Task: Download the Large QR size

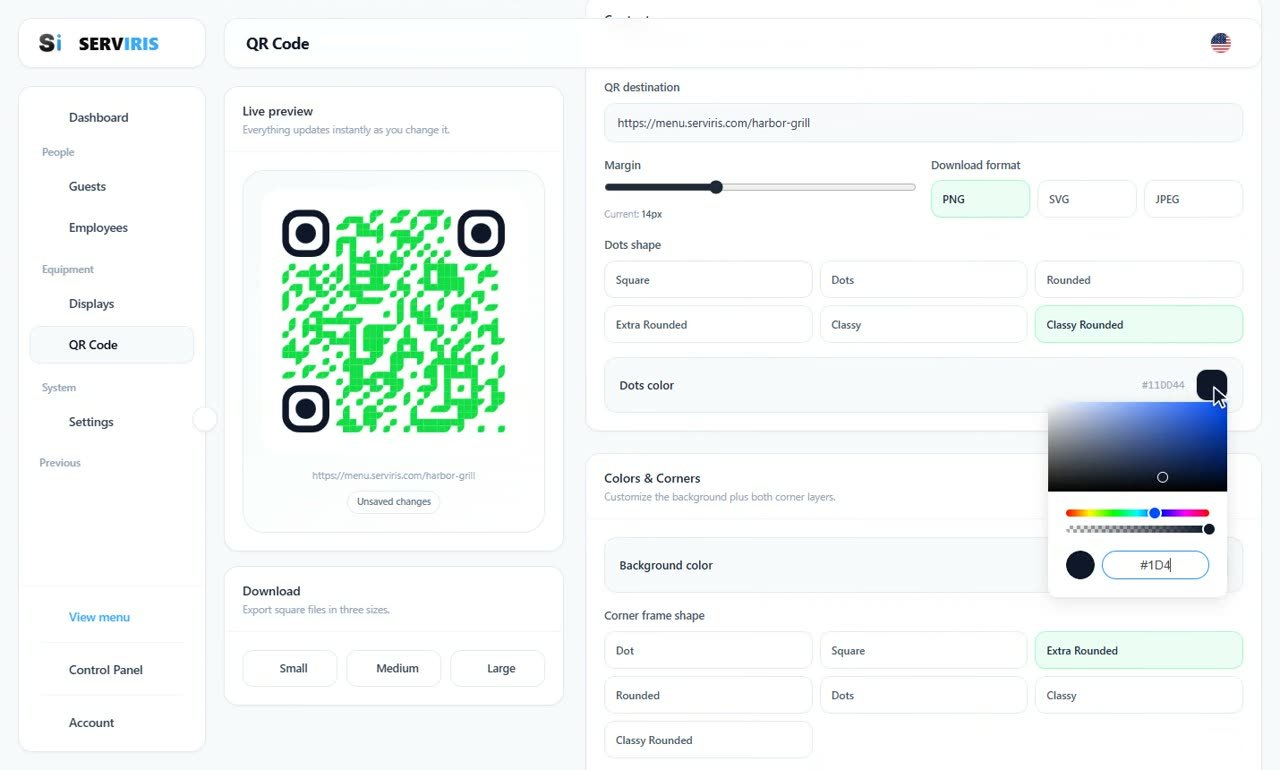Action: point(498,668)
